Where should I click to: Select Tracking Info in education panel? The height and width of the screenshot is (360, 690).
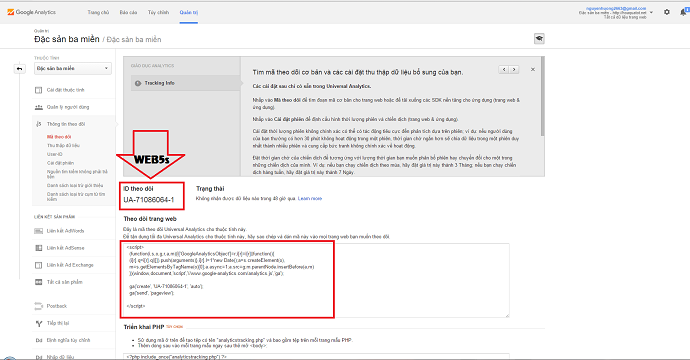(186, 83)
